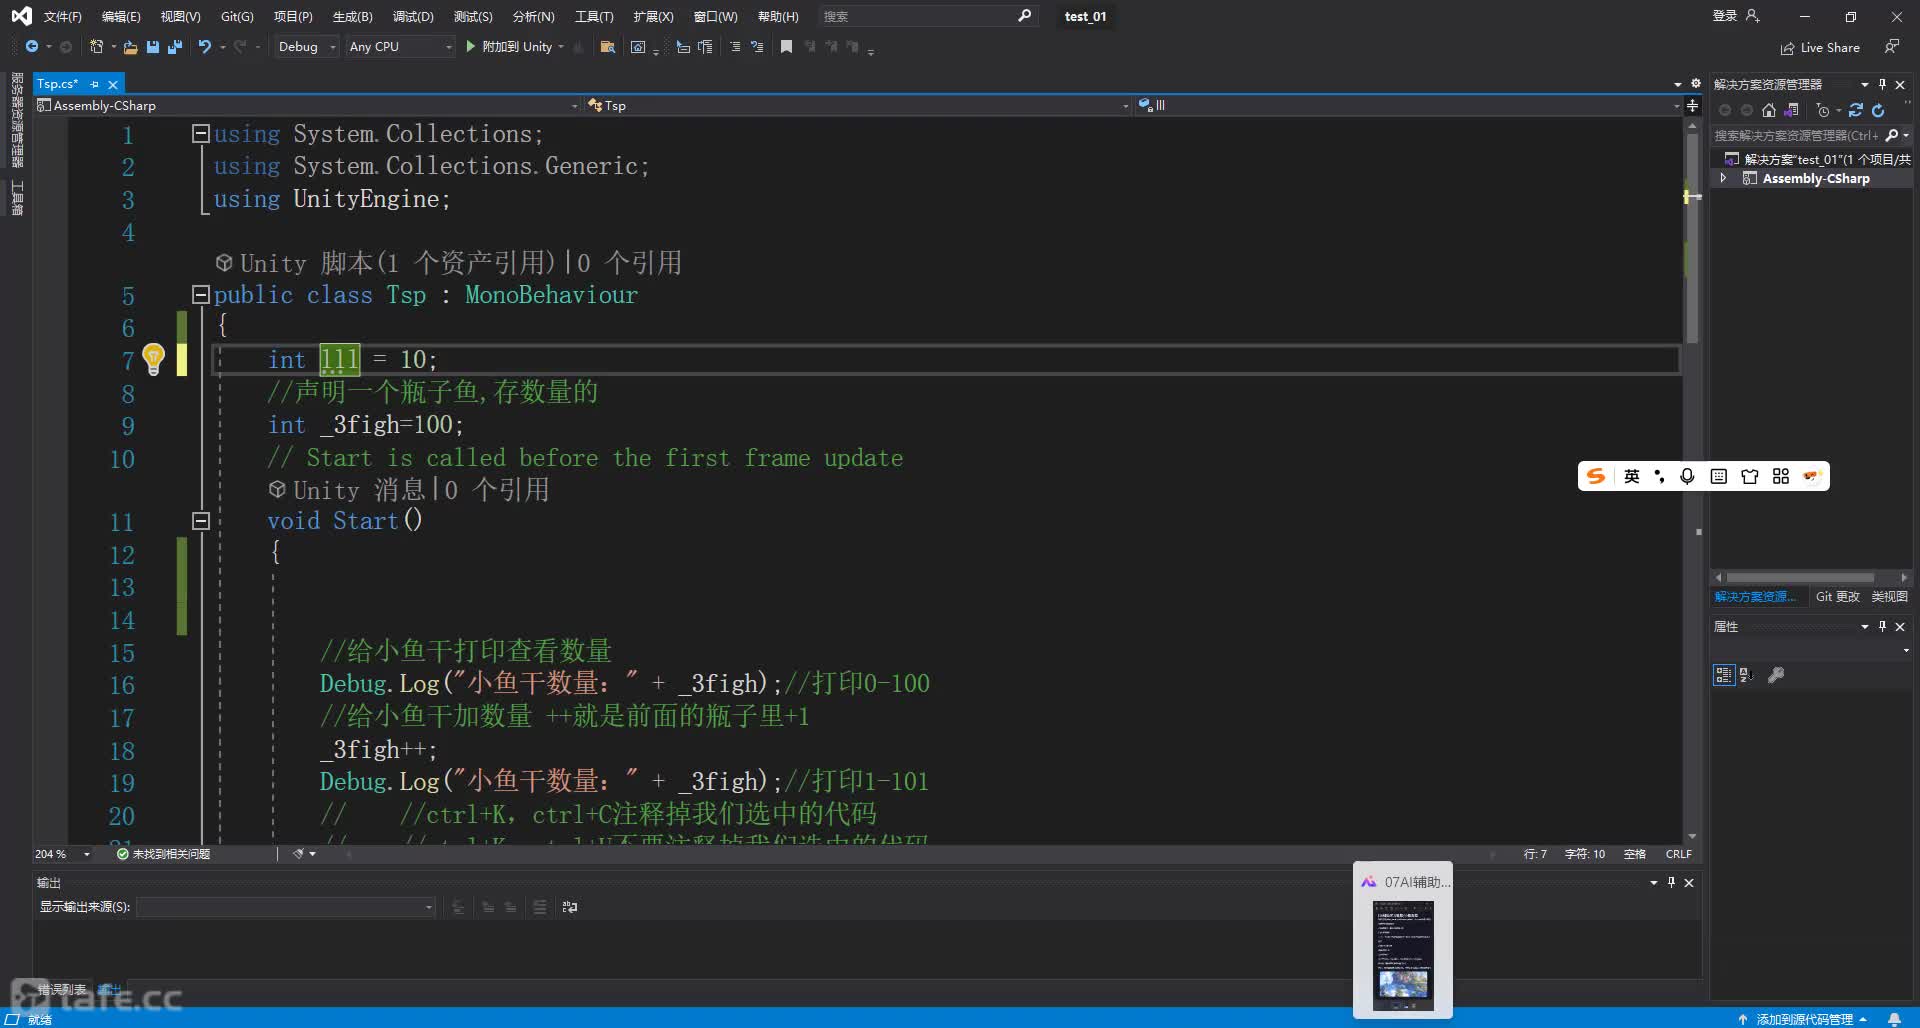Click the IME microphone voice input icon

[x=1687, y=476]
